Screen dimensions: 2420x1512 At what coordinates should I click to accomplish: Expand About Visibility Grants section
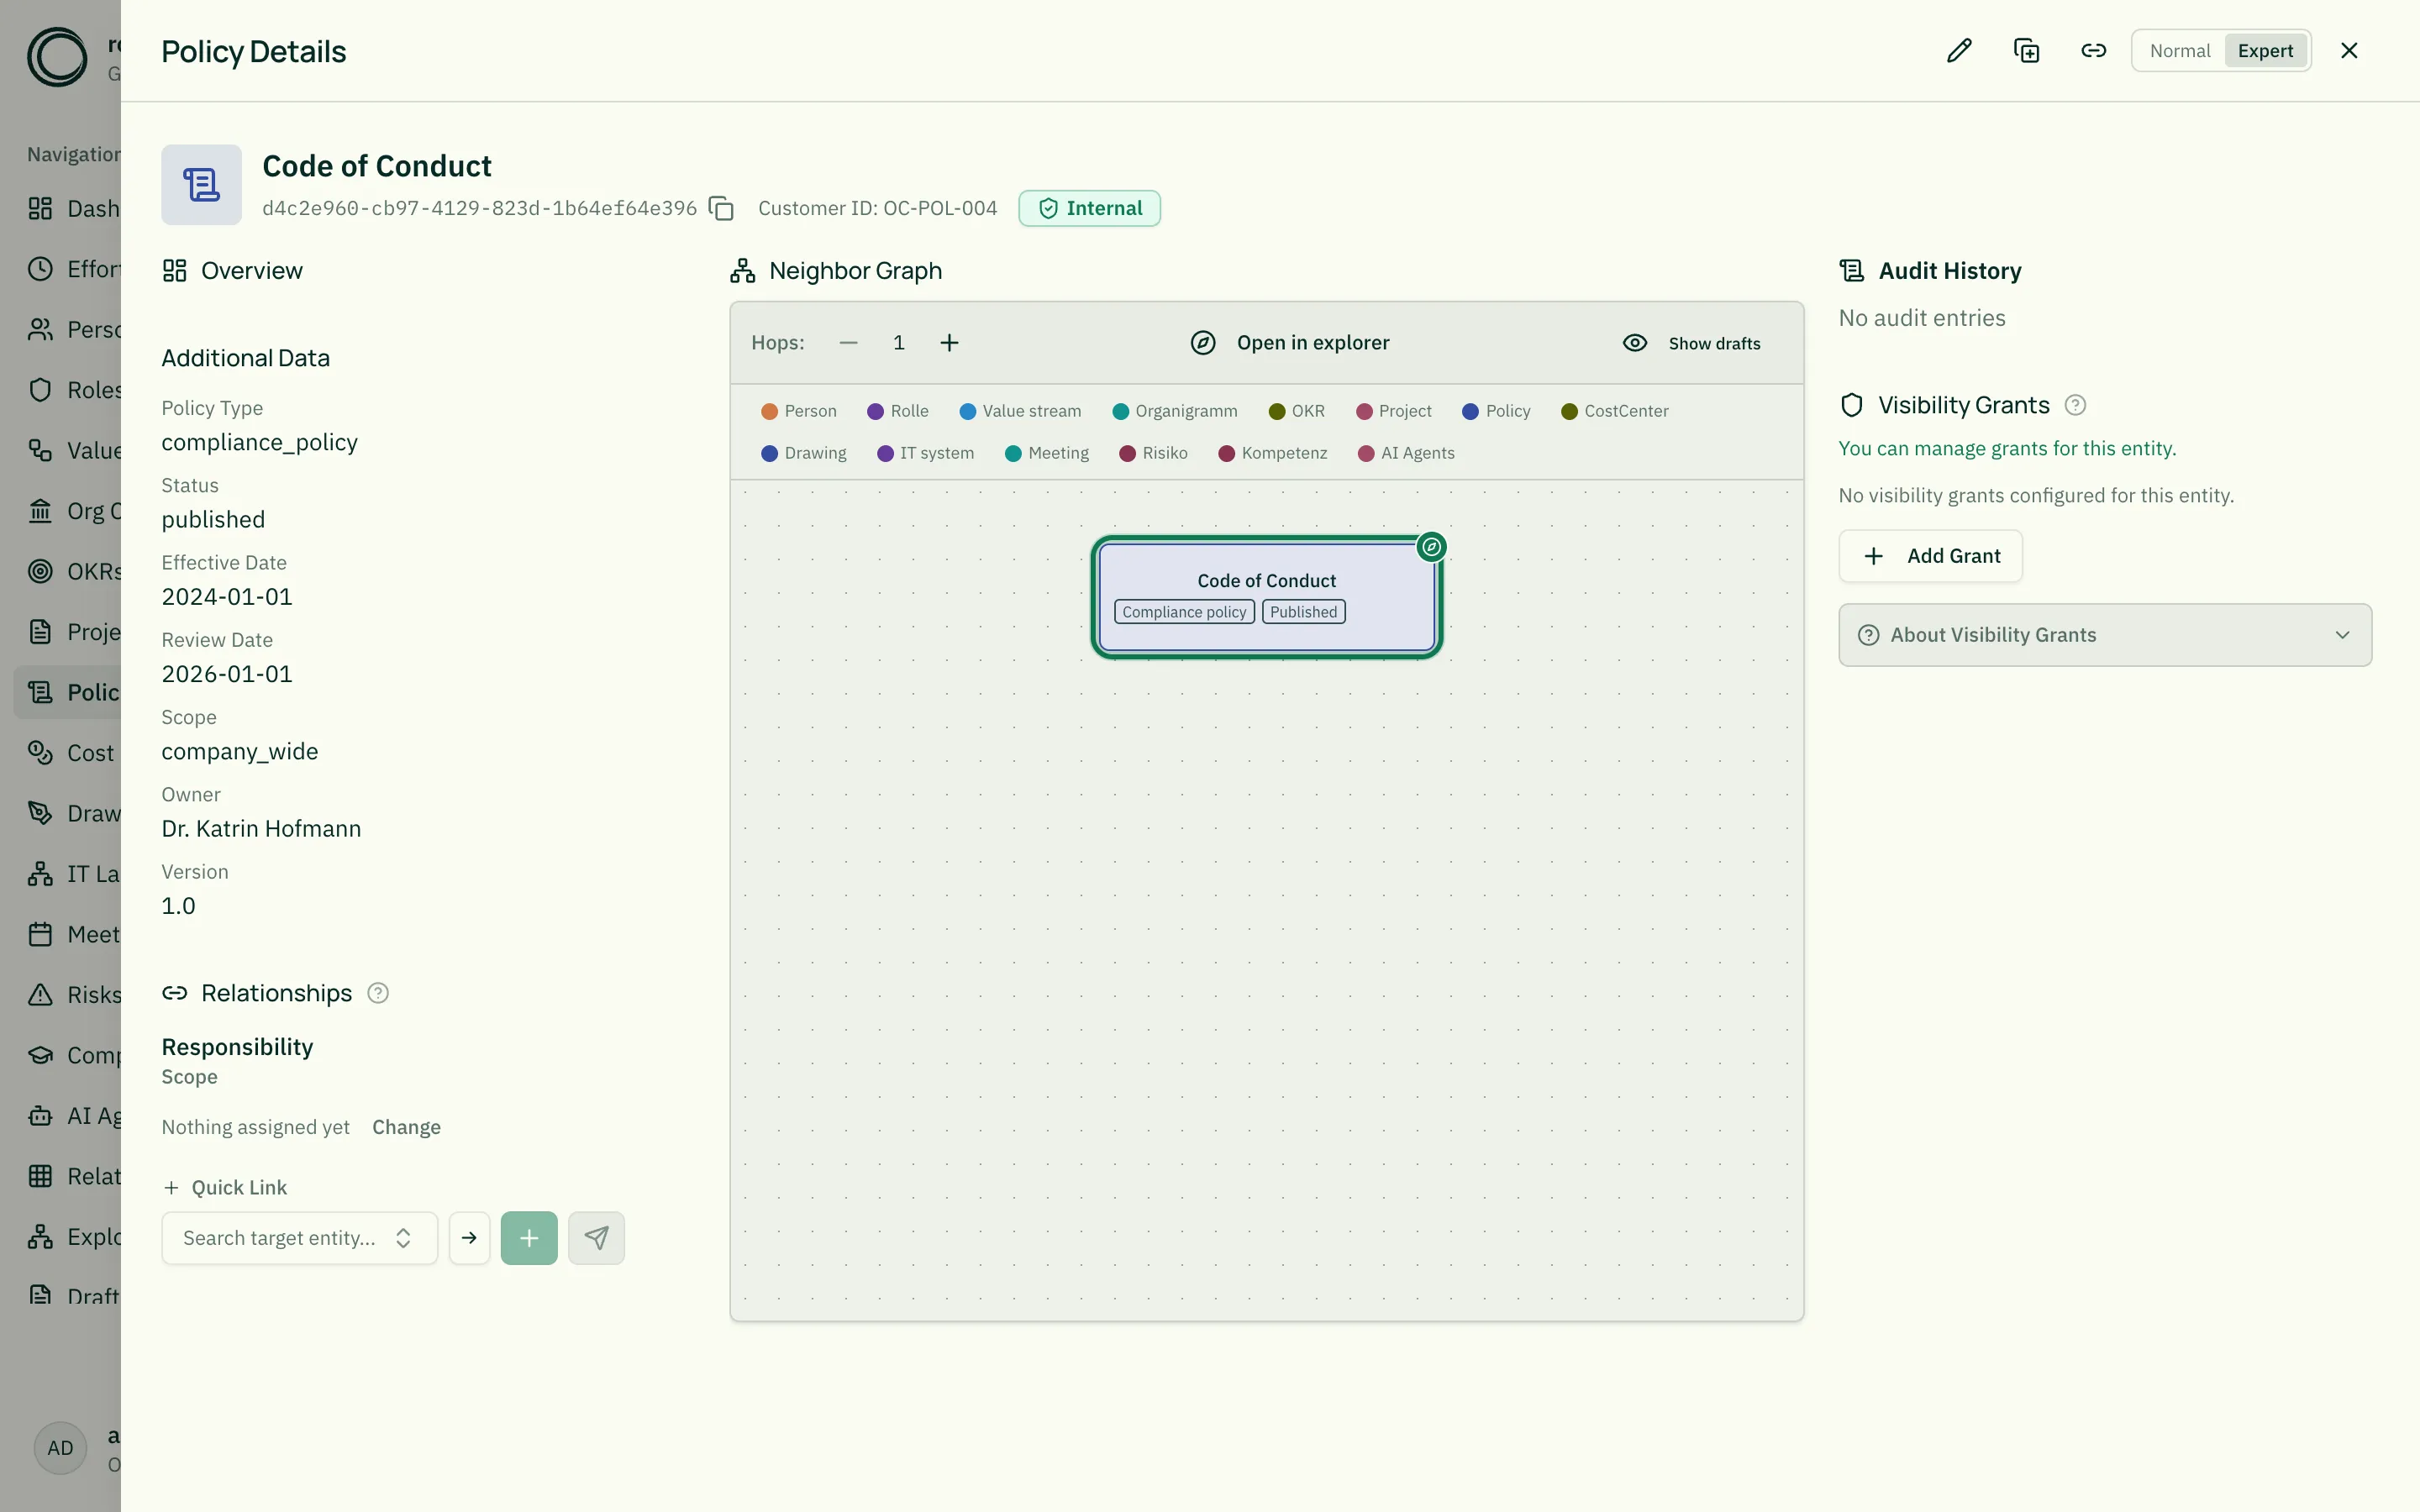point(2104,635)
